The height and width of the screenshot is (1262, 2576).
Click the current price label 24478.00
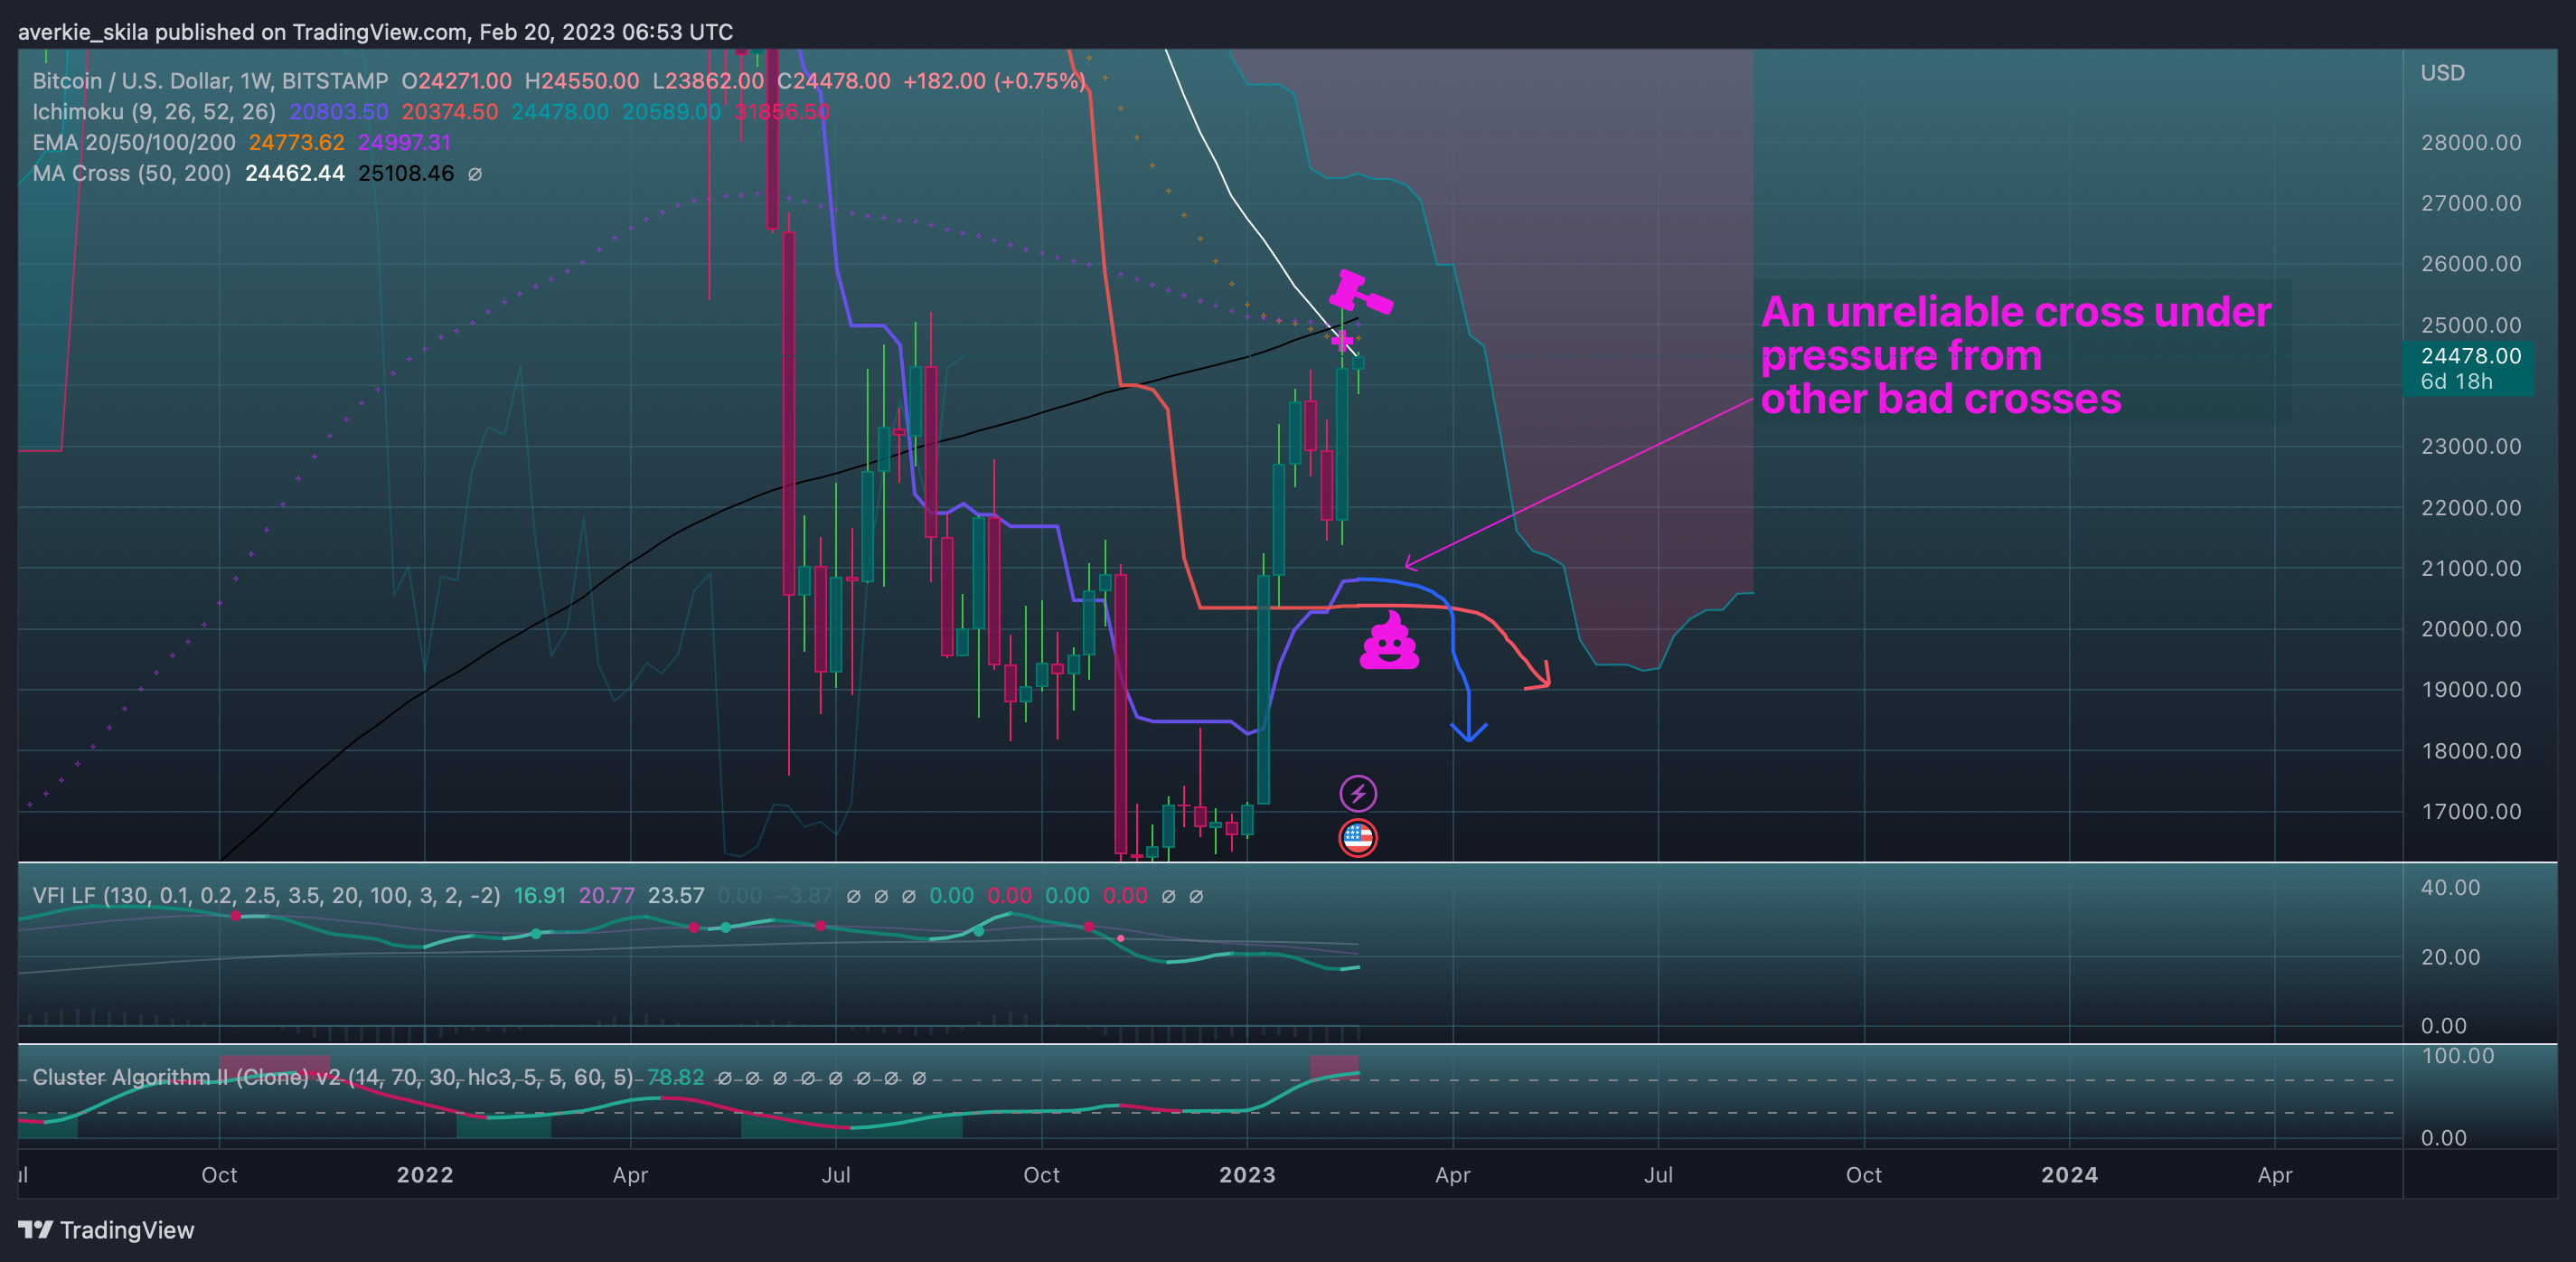[x=2470, y=356]
